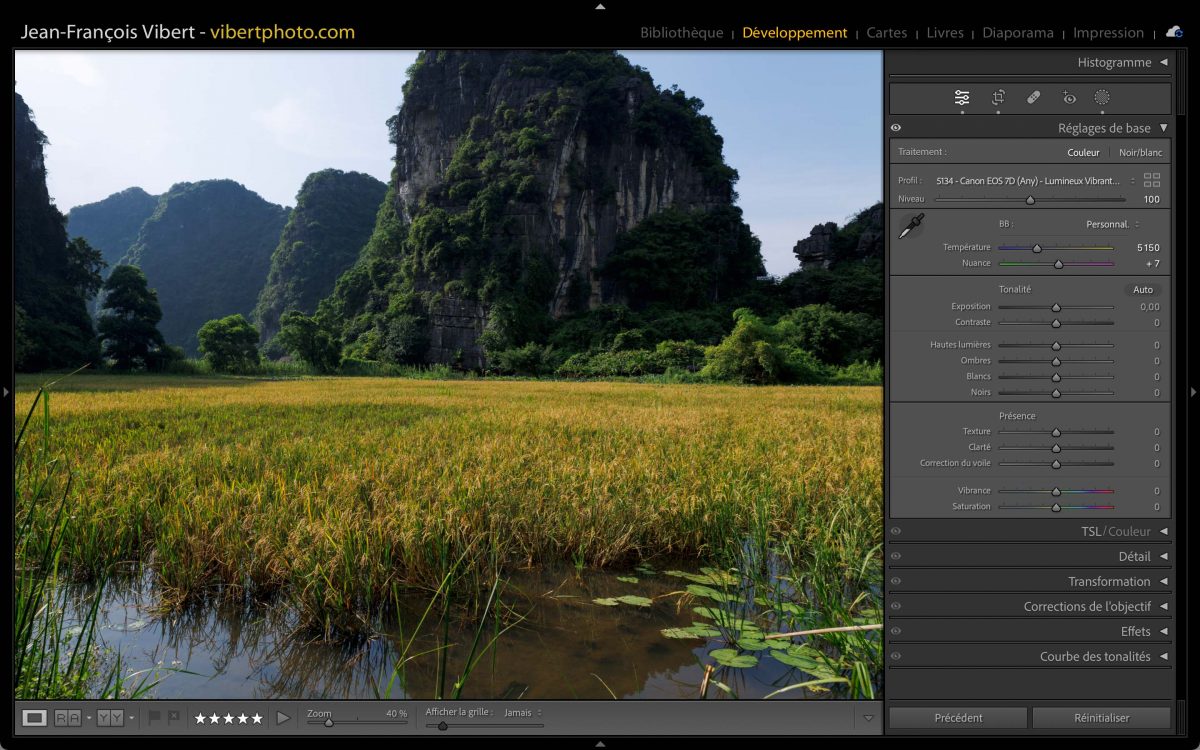This screenshot has width=1200, height=750.
Task: Click the Edit sliders icon
Action: coord(962,97)
